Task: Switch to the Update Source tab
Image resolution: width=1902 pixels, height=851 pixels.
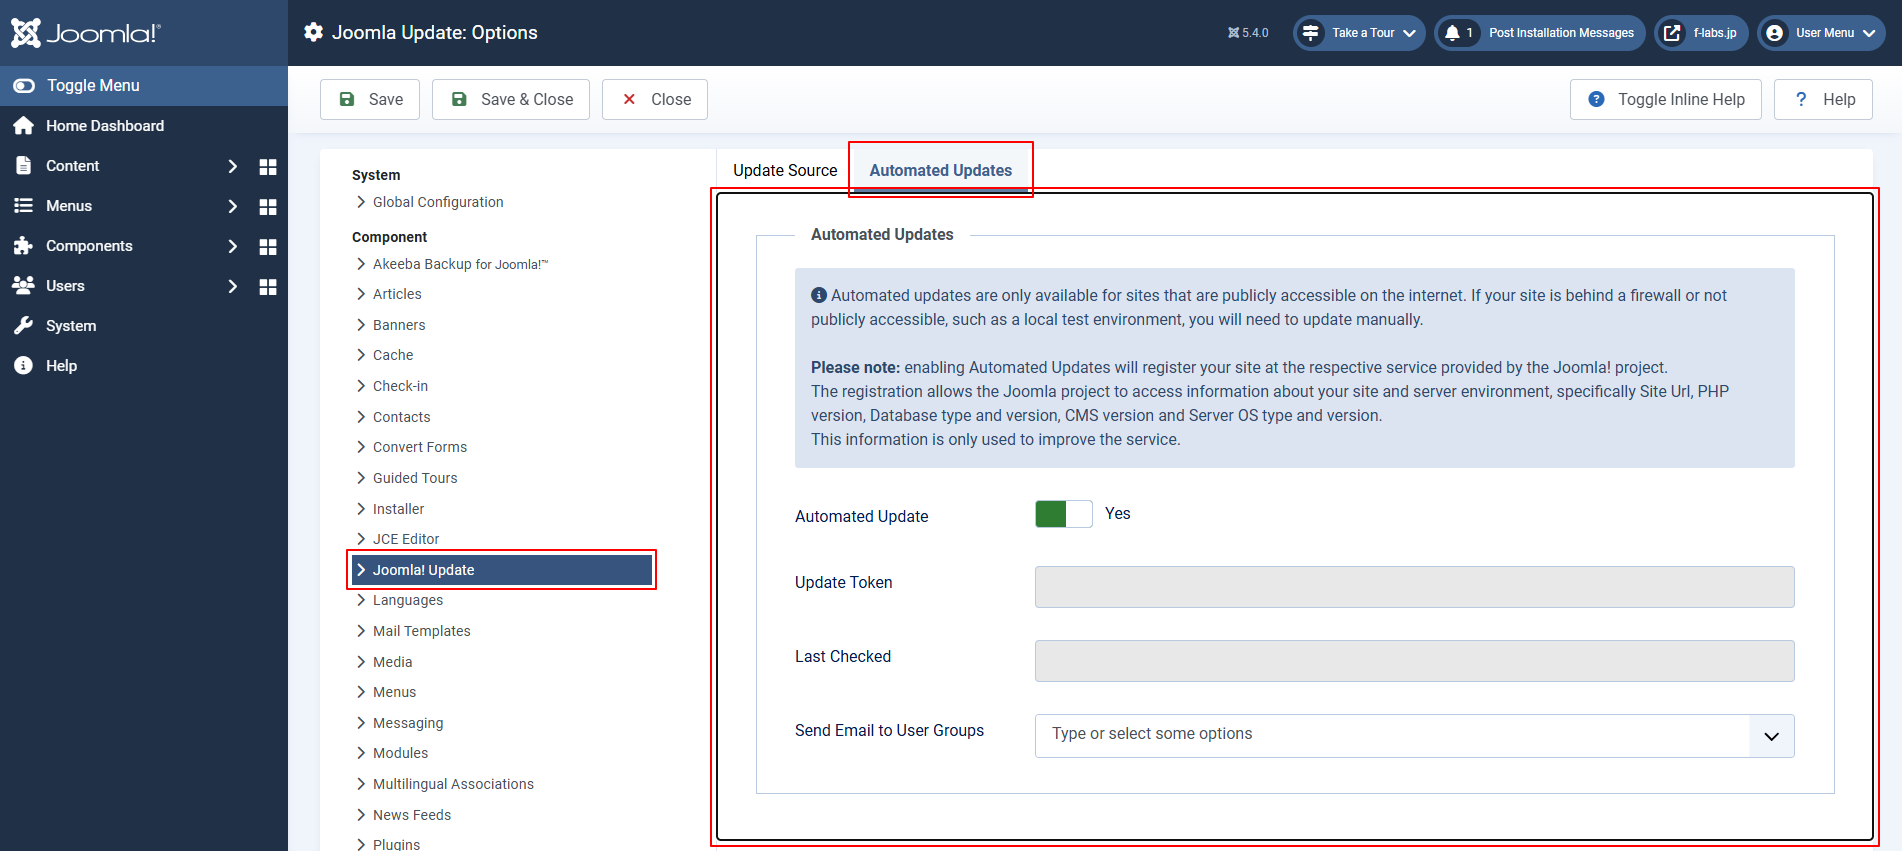Action: (x=784, y=171)
